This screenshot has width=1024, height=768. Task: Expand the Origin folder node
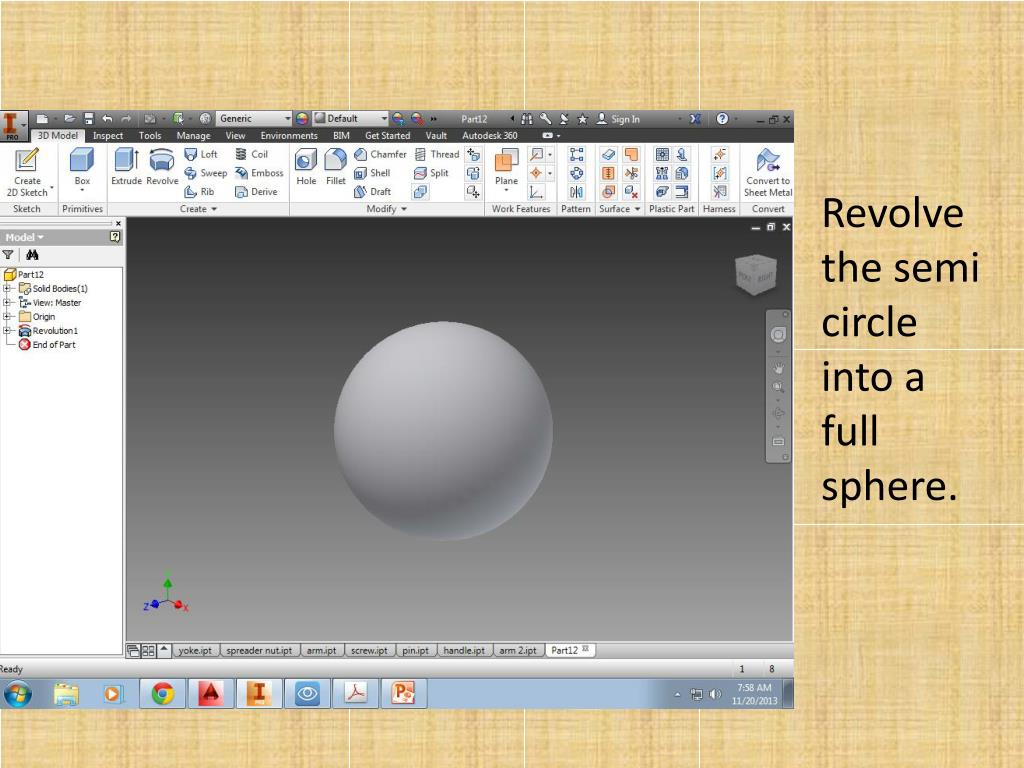[7, 317]
